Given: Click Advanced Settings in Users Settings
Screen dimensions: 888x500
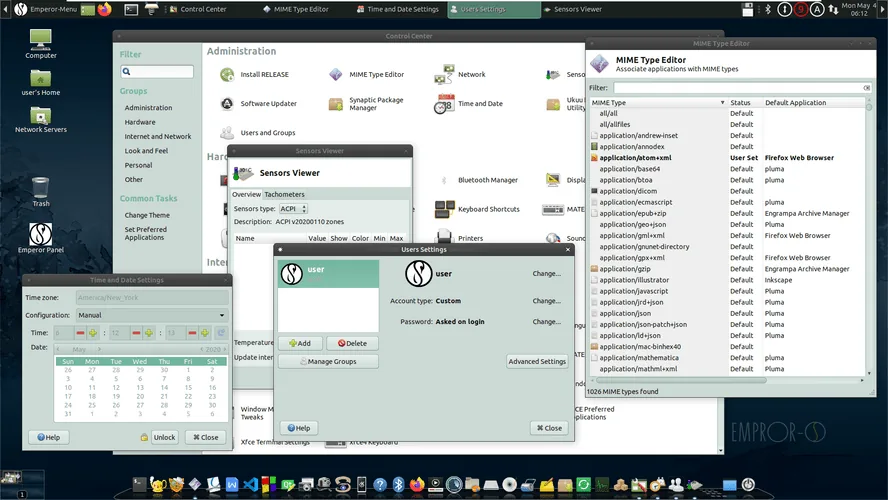Looking at the screenshot, I should click(537, 361).
